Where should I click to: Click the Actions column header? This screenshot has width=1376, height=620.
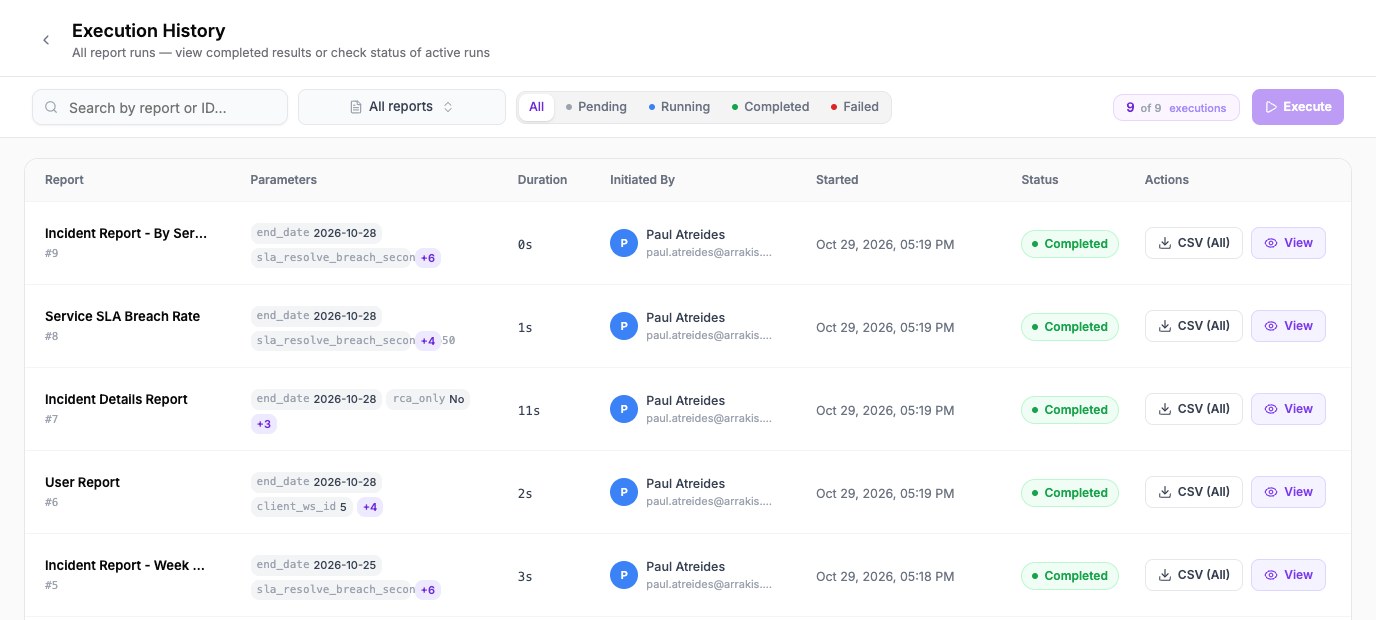click(1166, 180)
